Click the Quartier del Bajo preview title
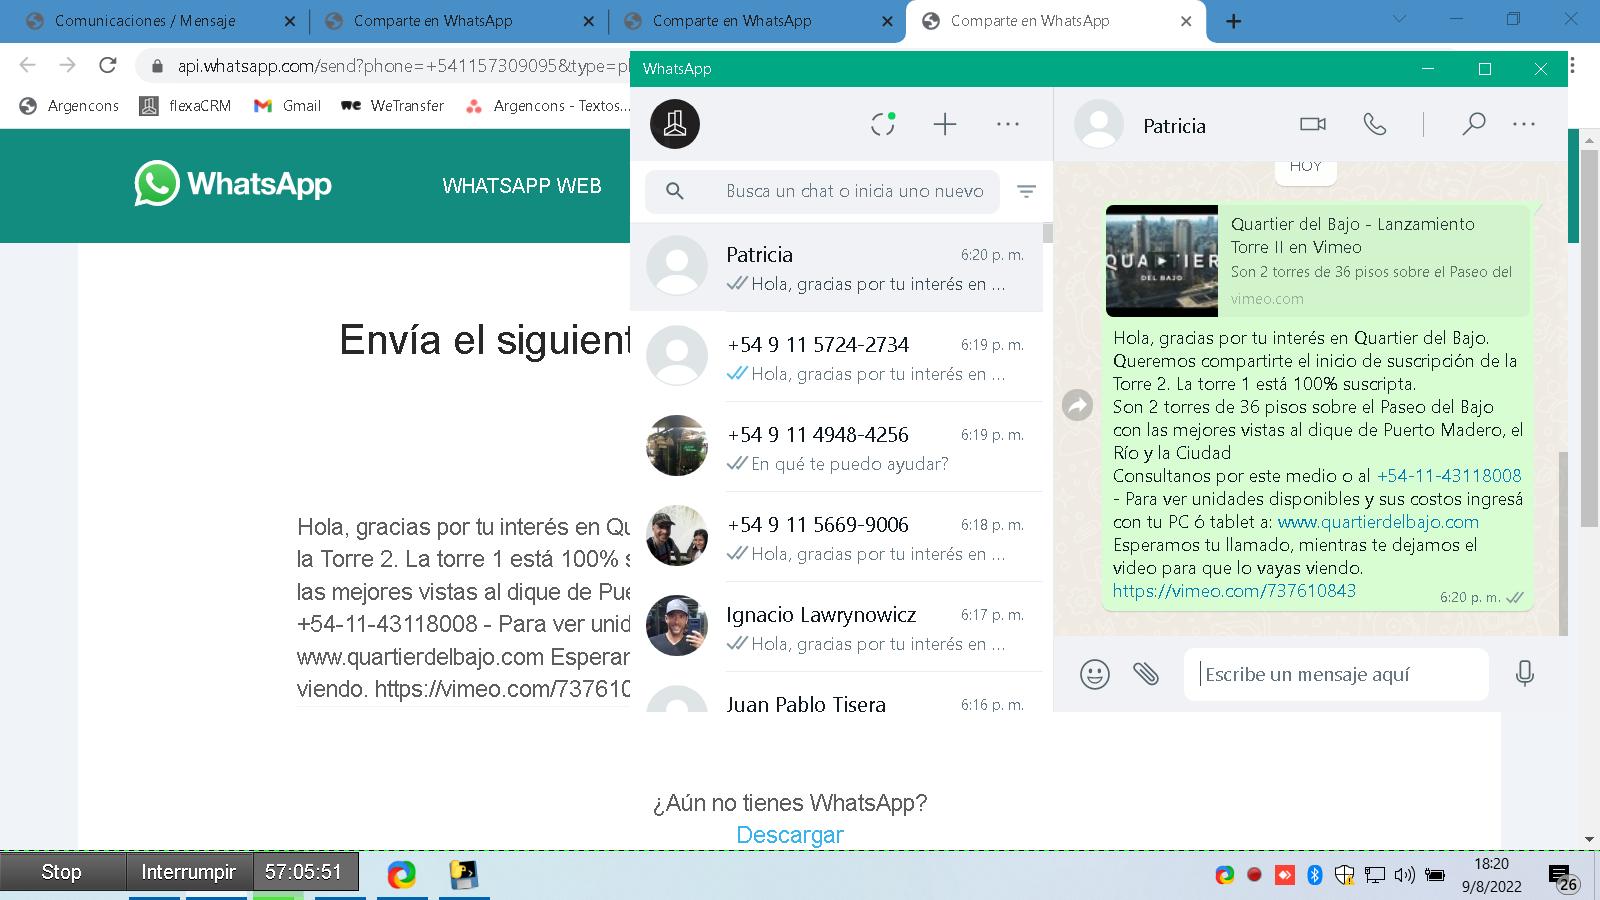 [1352, 235]
